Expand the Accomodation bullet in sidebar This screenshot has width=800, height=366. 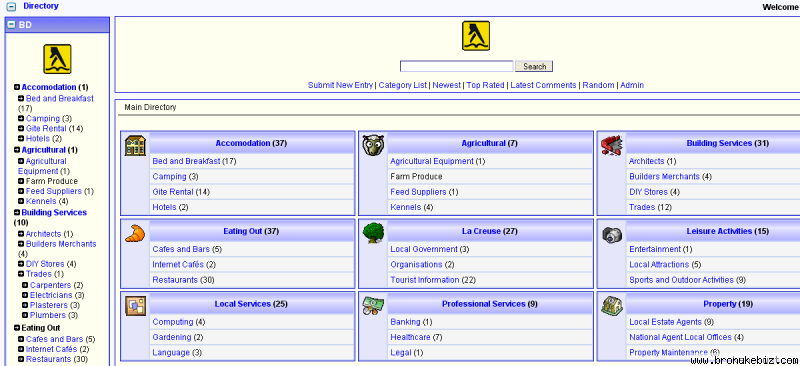click(x=17, y=87)
